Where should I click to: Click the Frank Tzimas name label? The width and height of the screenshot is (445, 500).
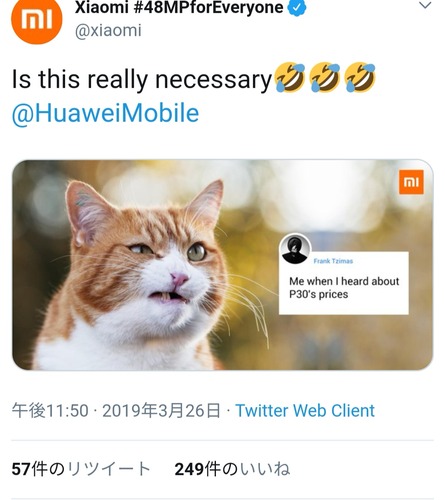(333, 261)
